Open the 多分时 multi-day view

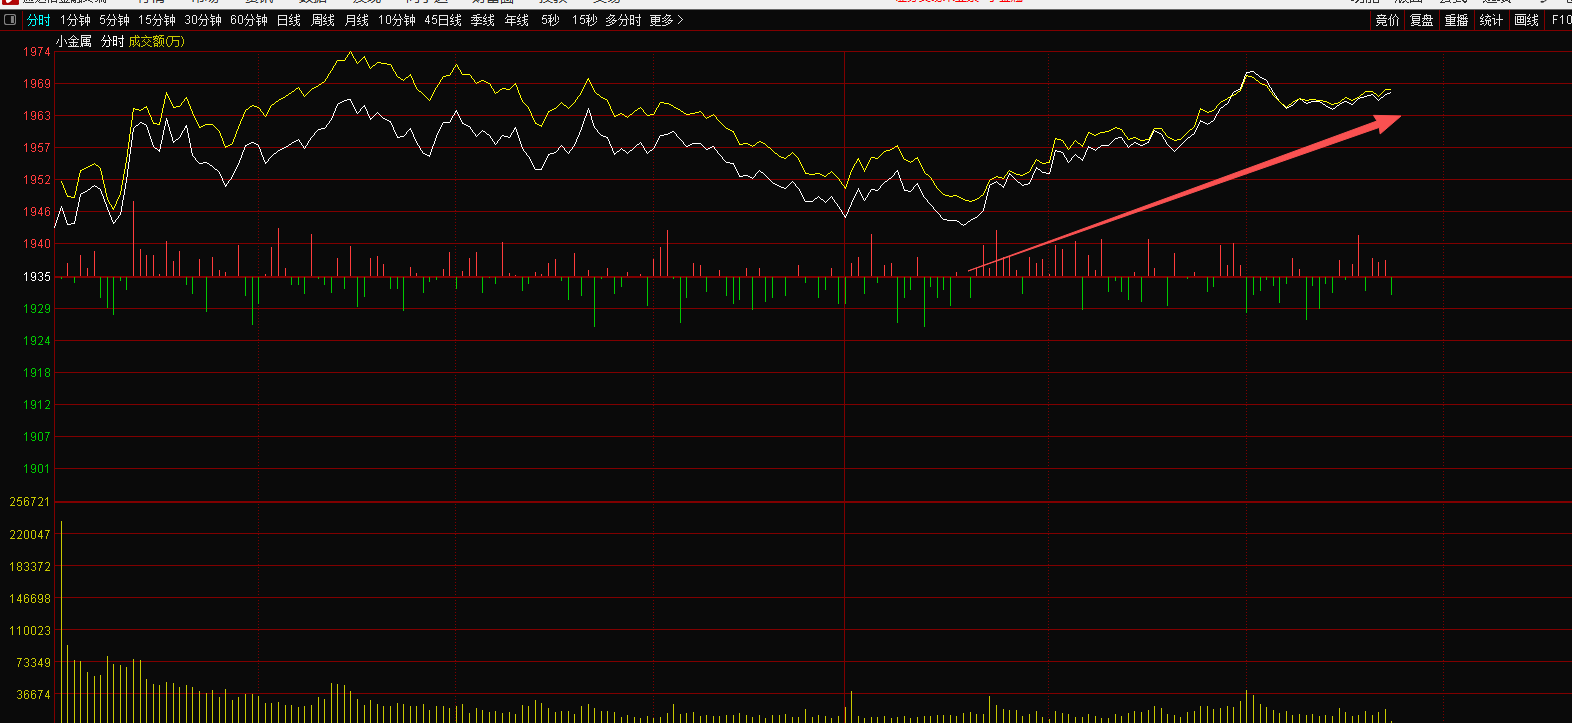(x=623, y=20)
